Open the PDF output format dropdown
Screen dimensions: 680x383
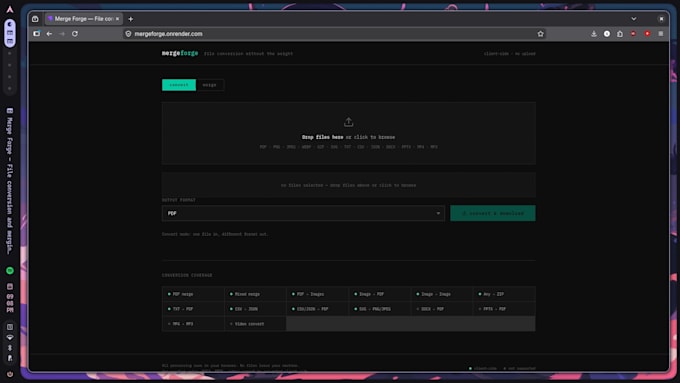pos(303,213)
